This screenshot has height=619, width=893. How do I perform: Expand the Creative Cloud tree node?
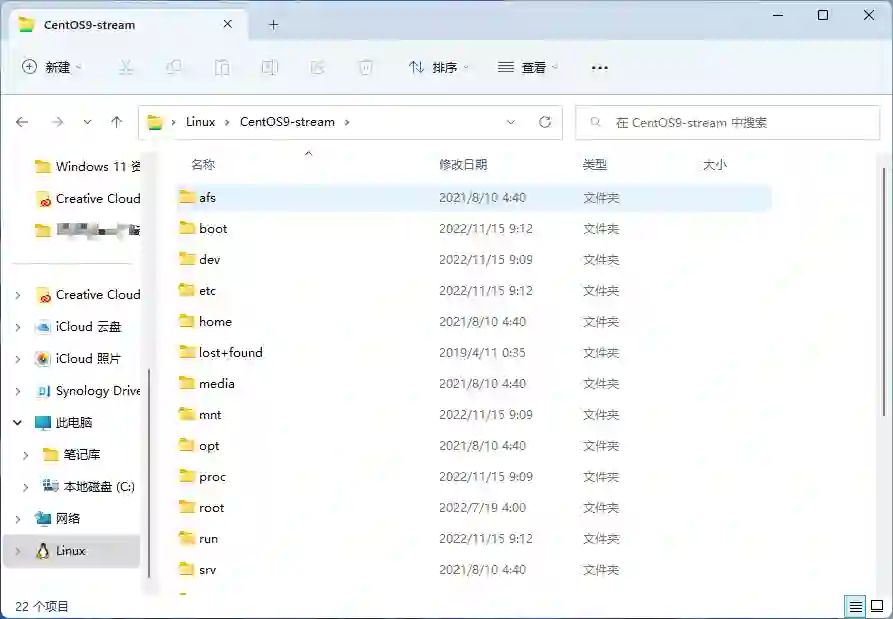pos(18,295)
